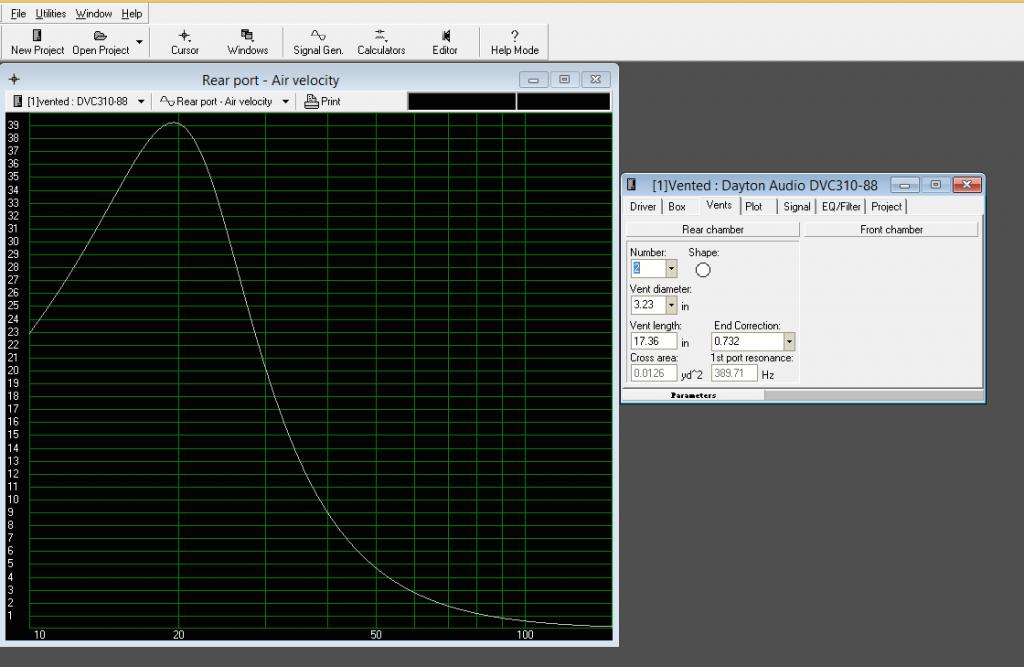
Task: Click the cross area unit label 'yd^2'
Action: [692, 375]
